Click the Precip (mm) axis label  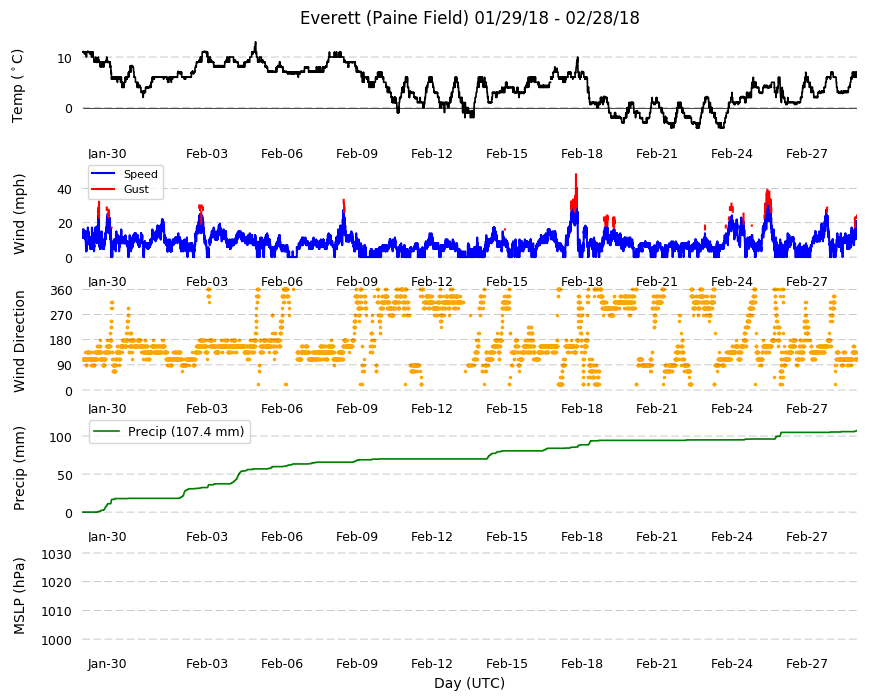(19, 468)
